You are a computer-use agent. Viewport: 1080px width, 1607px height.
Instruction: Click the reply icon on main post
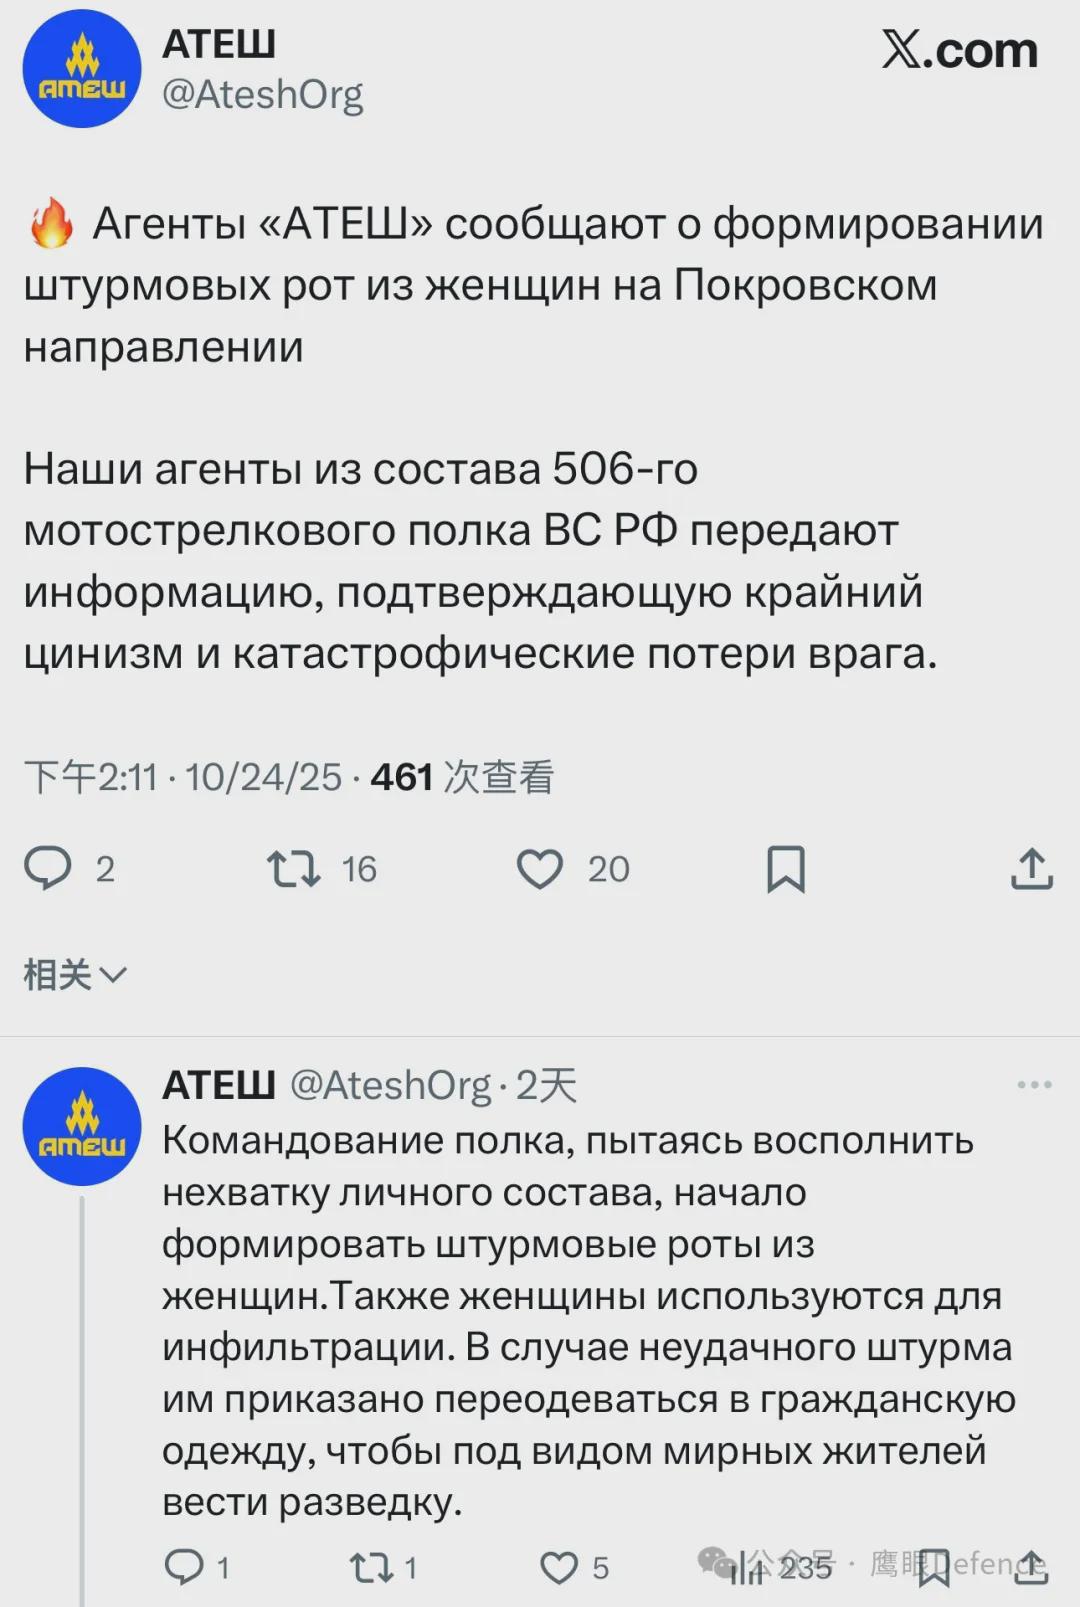(48, 868)
